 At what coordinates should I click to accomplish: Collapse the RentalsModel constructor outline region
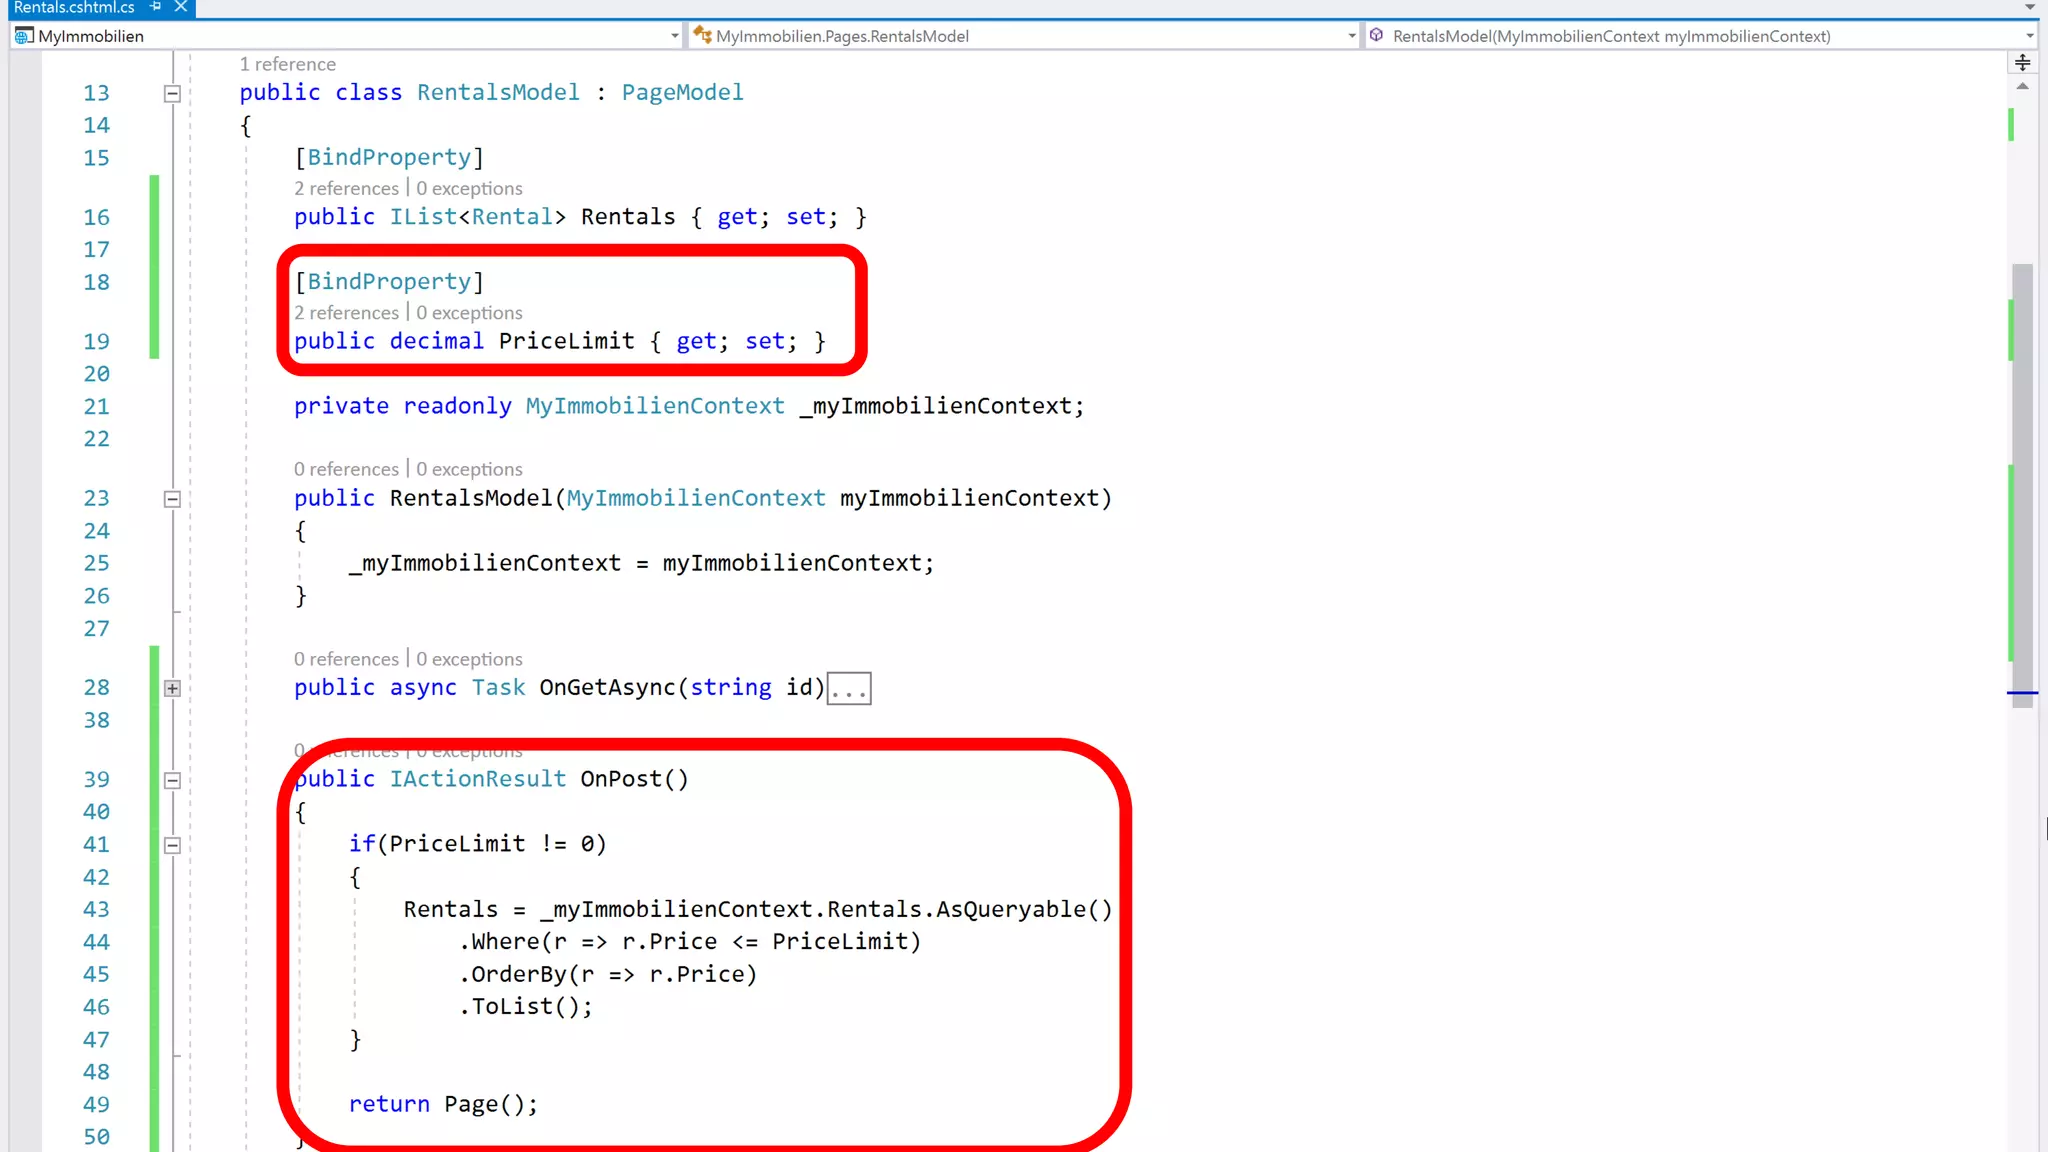click(x=172, y=499)
